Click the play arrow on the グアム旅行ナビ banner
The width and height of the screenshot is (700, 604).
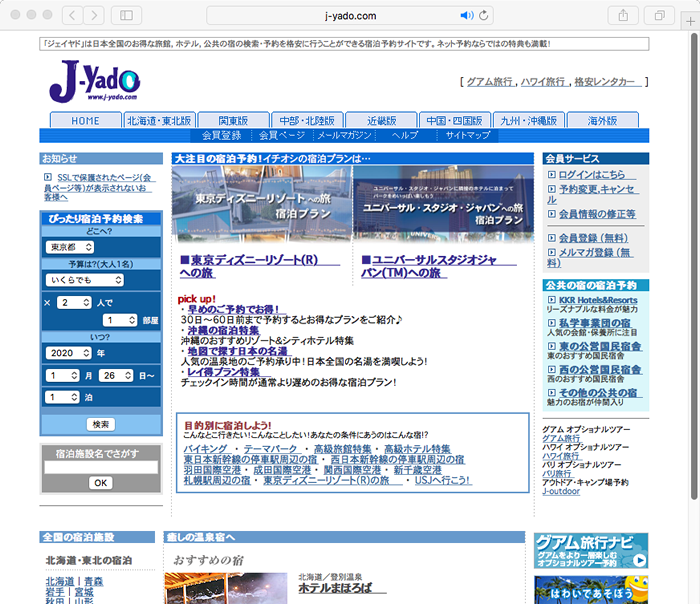click(x=639, y=560)
